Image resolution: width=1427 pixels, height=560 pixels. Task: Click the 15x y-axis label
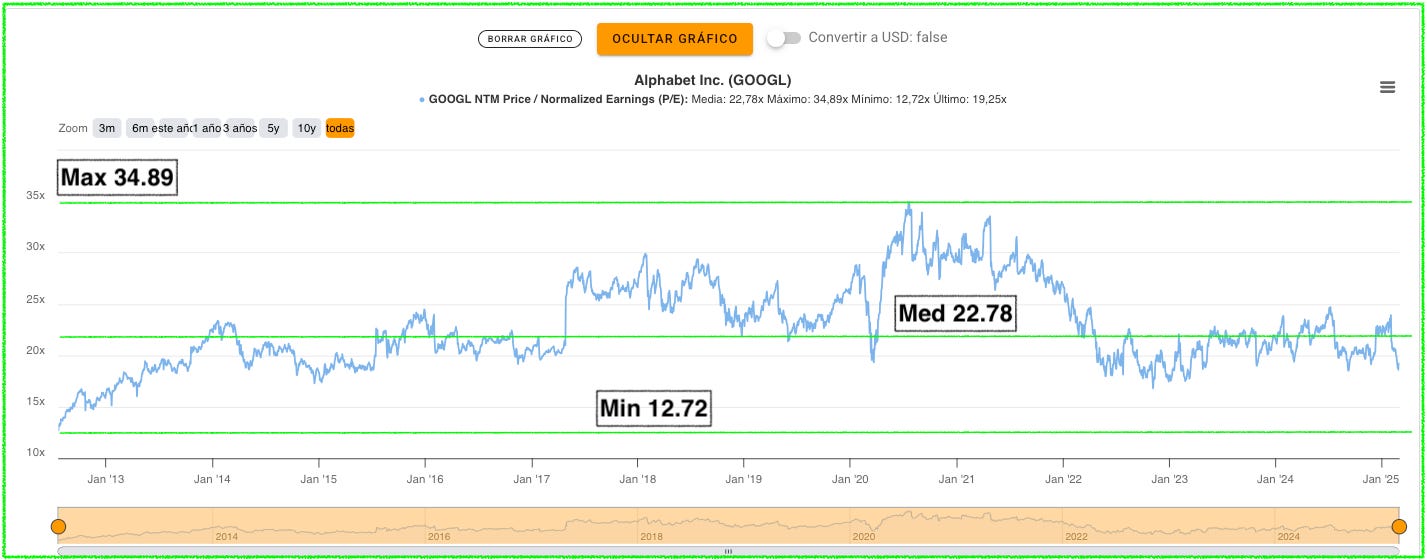(36, 402)
